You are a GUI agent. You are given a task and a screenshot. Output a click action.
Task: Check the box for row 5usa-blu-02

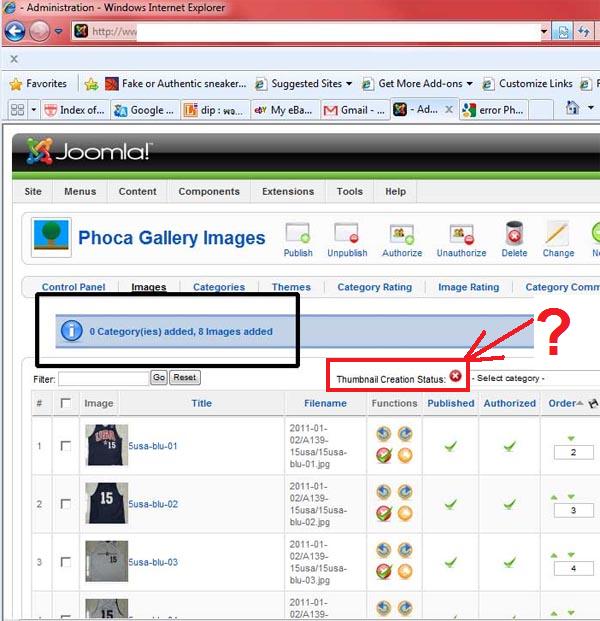[66, 504]
